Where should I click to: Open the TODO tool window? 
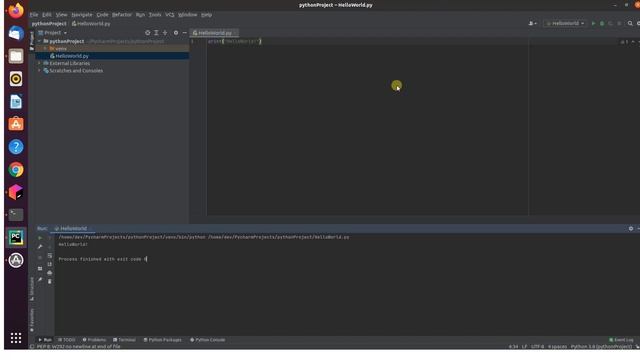(67, 340)
